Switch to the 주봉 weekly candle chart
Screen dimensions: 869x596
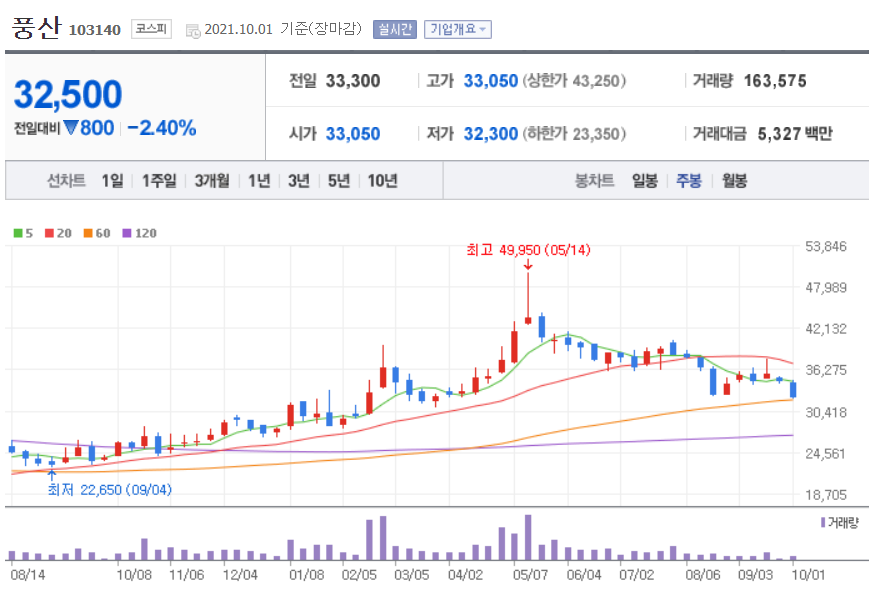[689, 181]
